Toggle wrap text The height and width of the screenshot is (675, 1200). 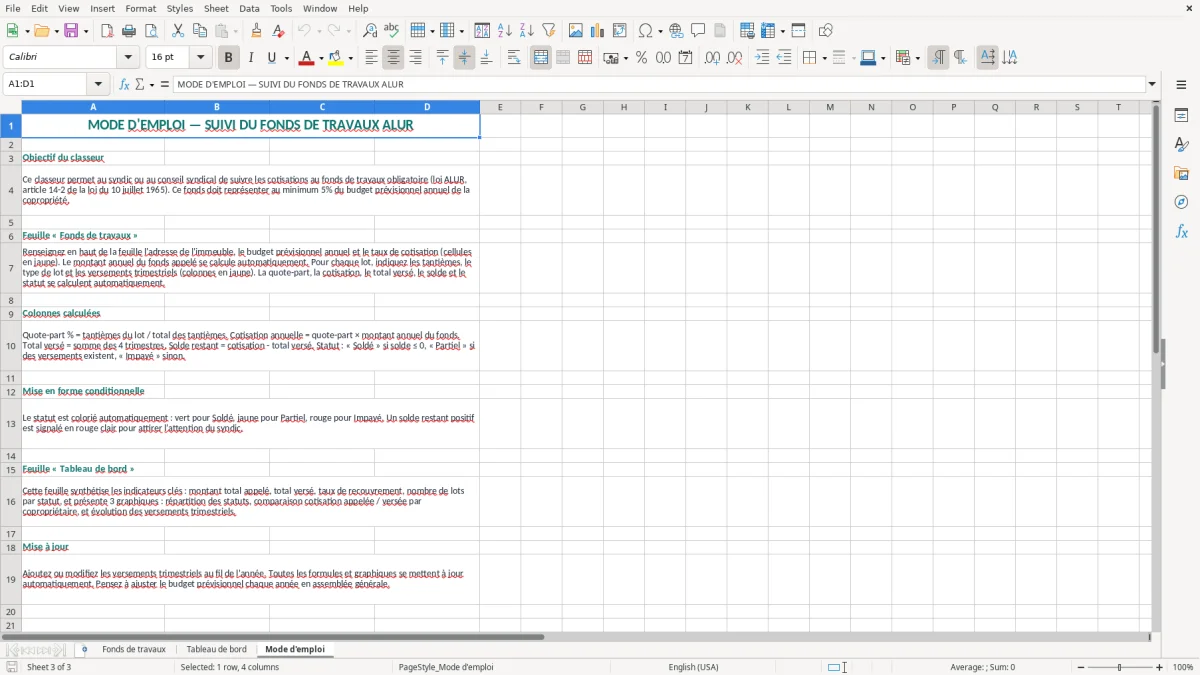click(x=514, y=58)
